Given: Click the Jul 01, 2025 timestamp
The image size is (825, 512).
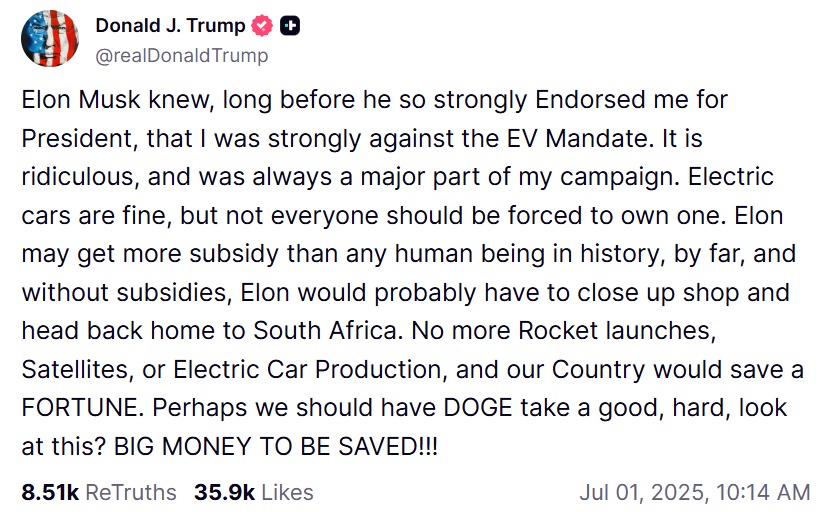Looking at the screenshot, I should [x=694, y=492].
